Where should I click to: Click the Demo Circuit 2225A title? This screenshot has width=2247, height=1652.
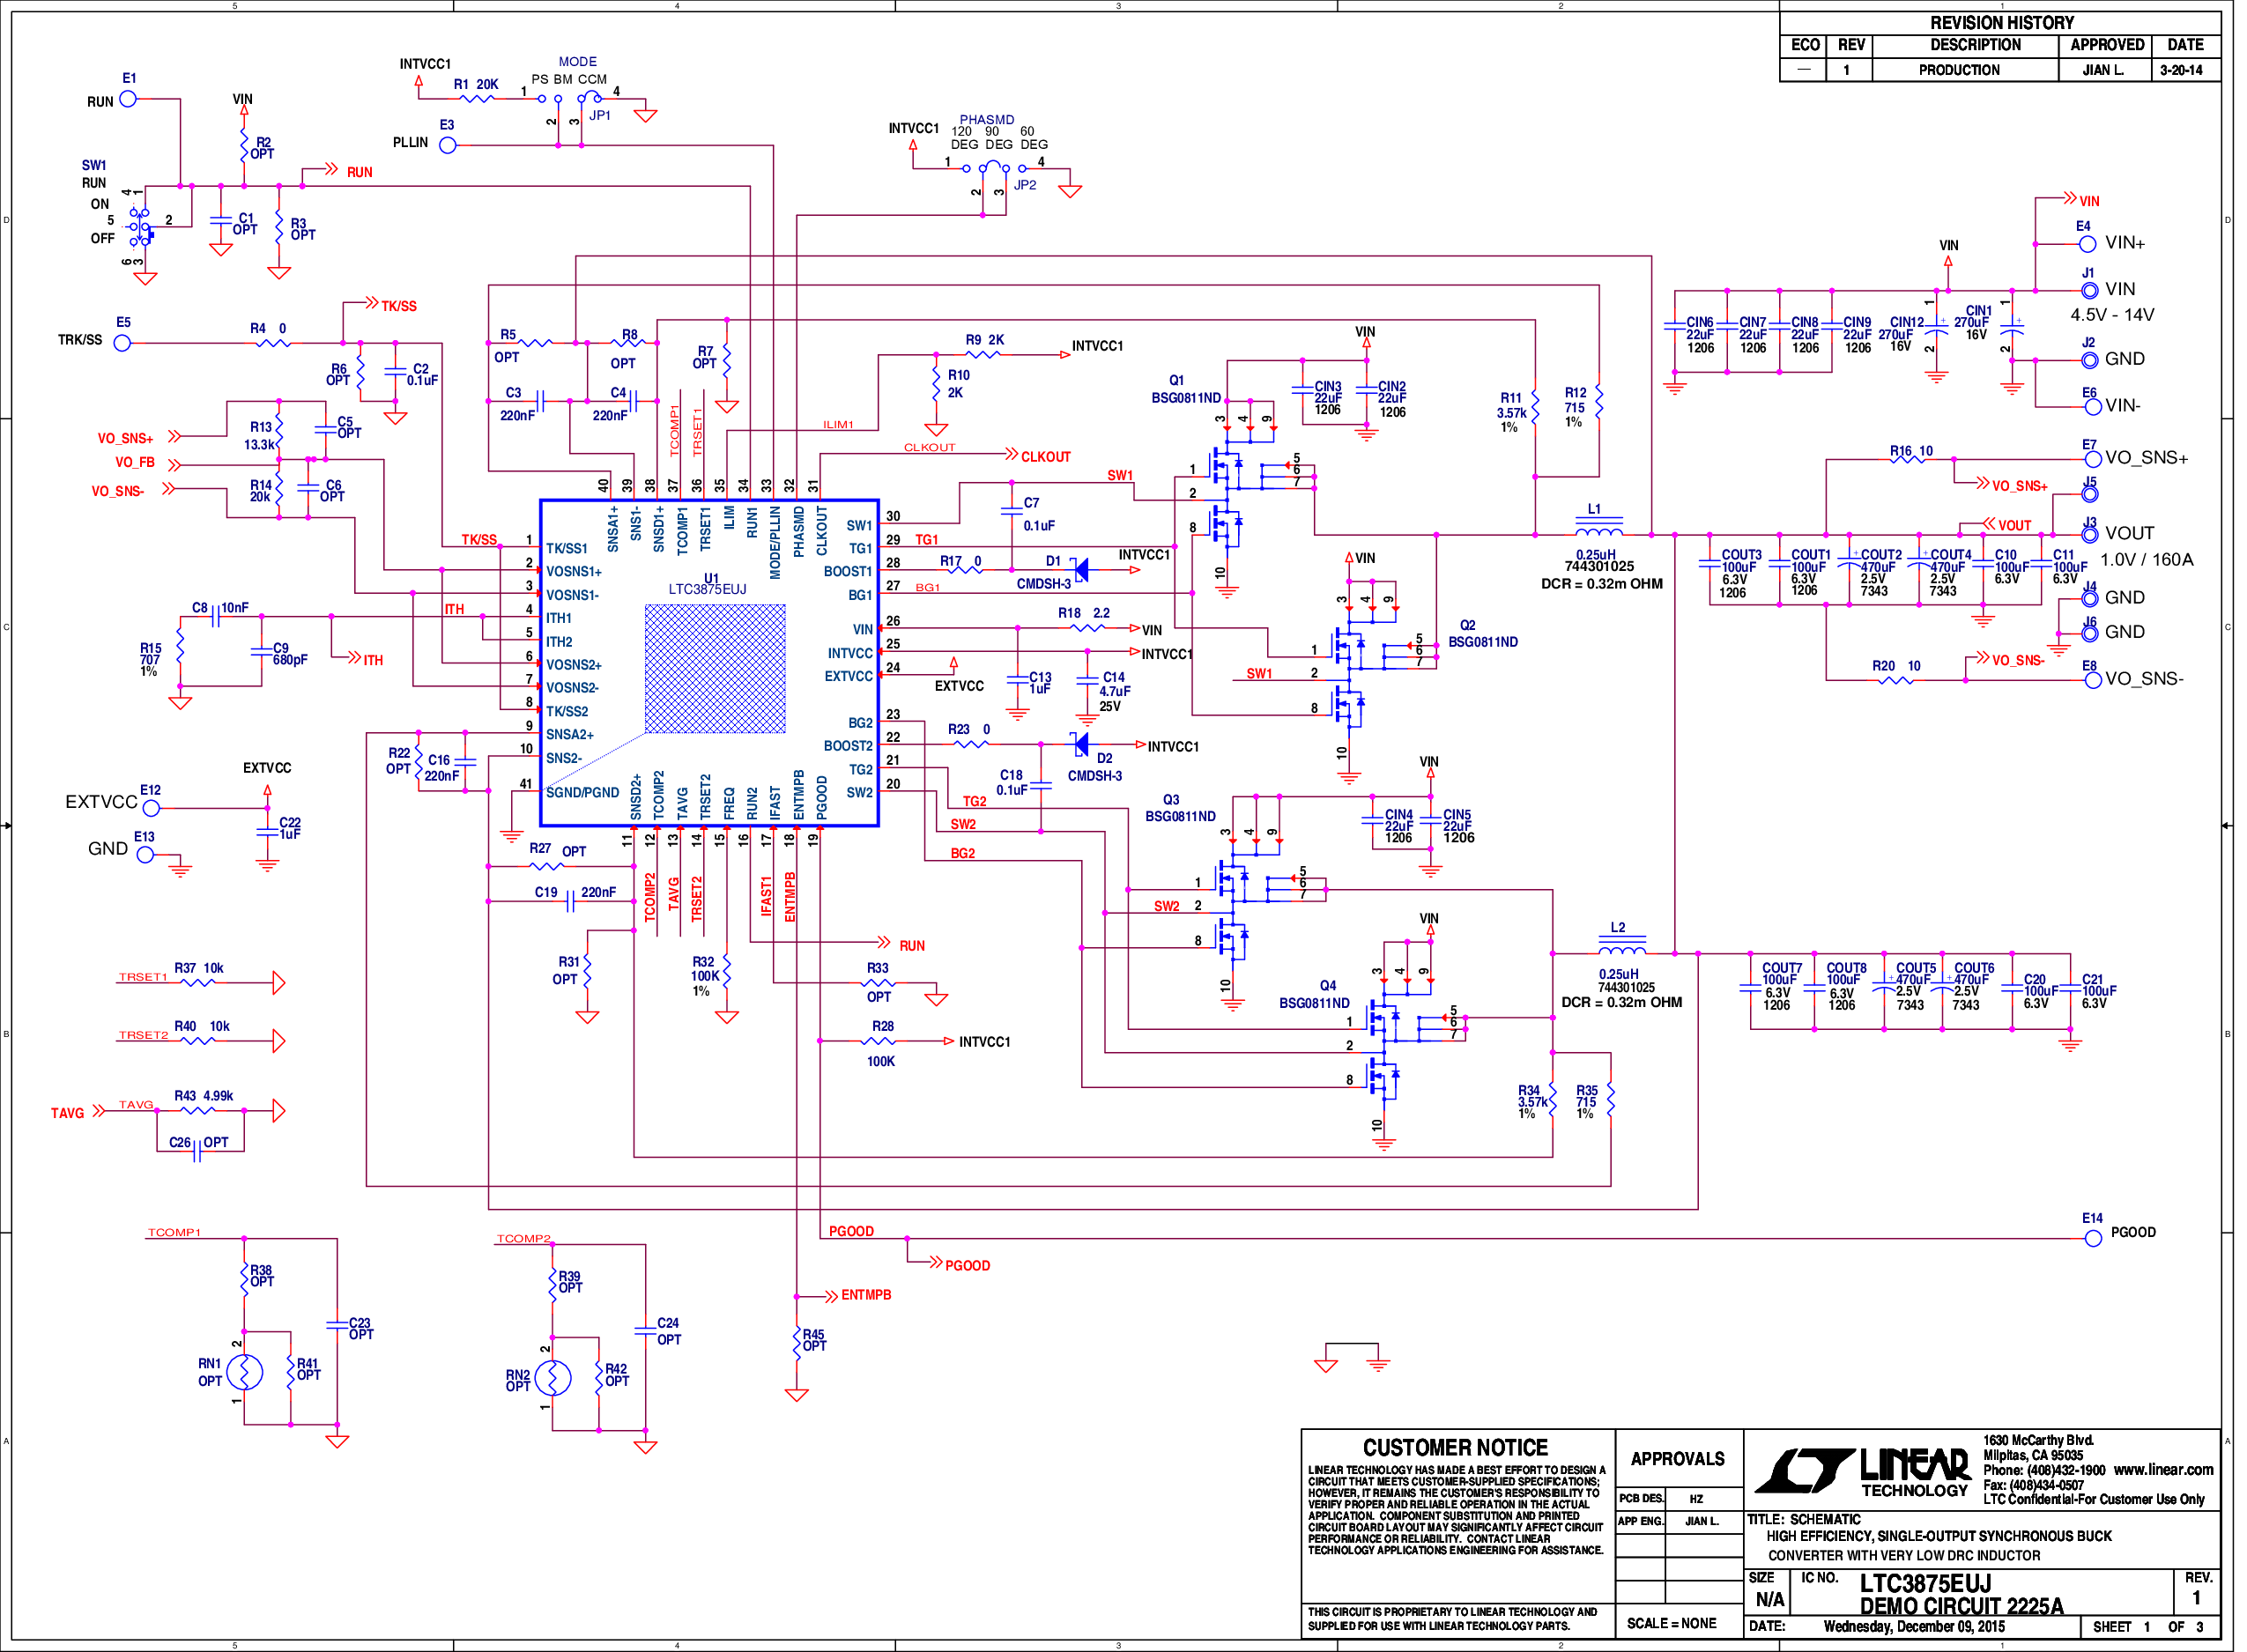[1961, 1606]
